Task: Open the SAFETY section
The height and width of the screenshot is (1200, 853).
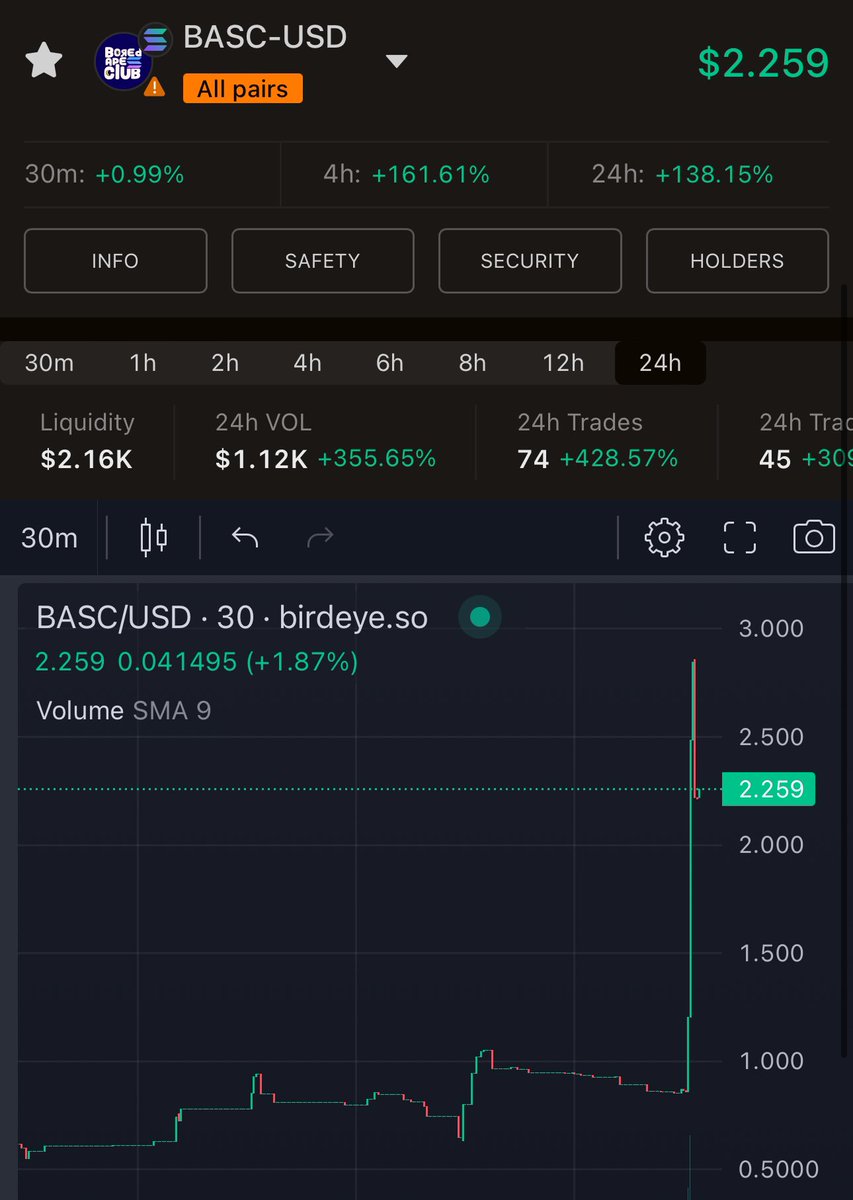Action: [x=322, y=261]
